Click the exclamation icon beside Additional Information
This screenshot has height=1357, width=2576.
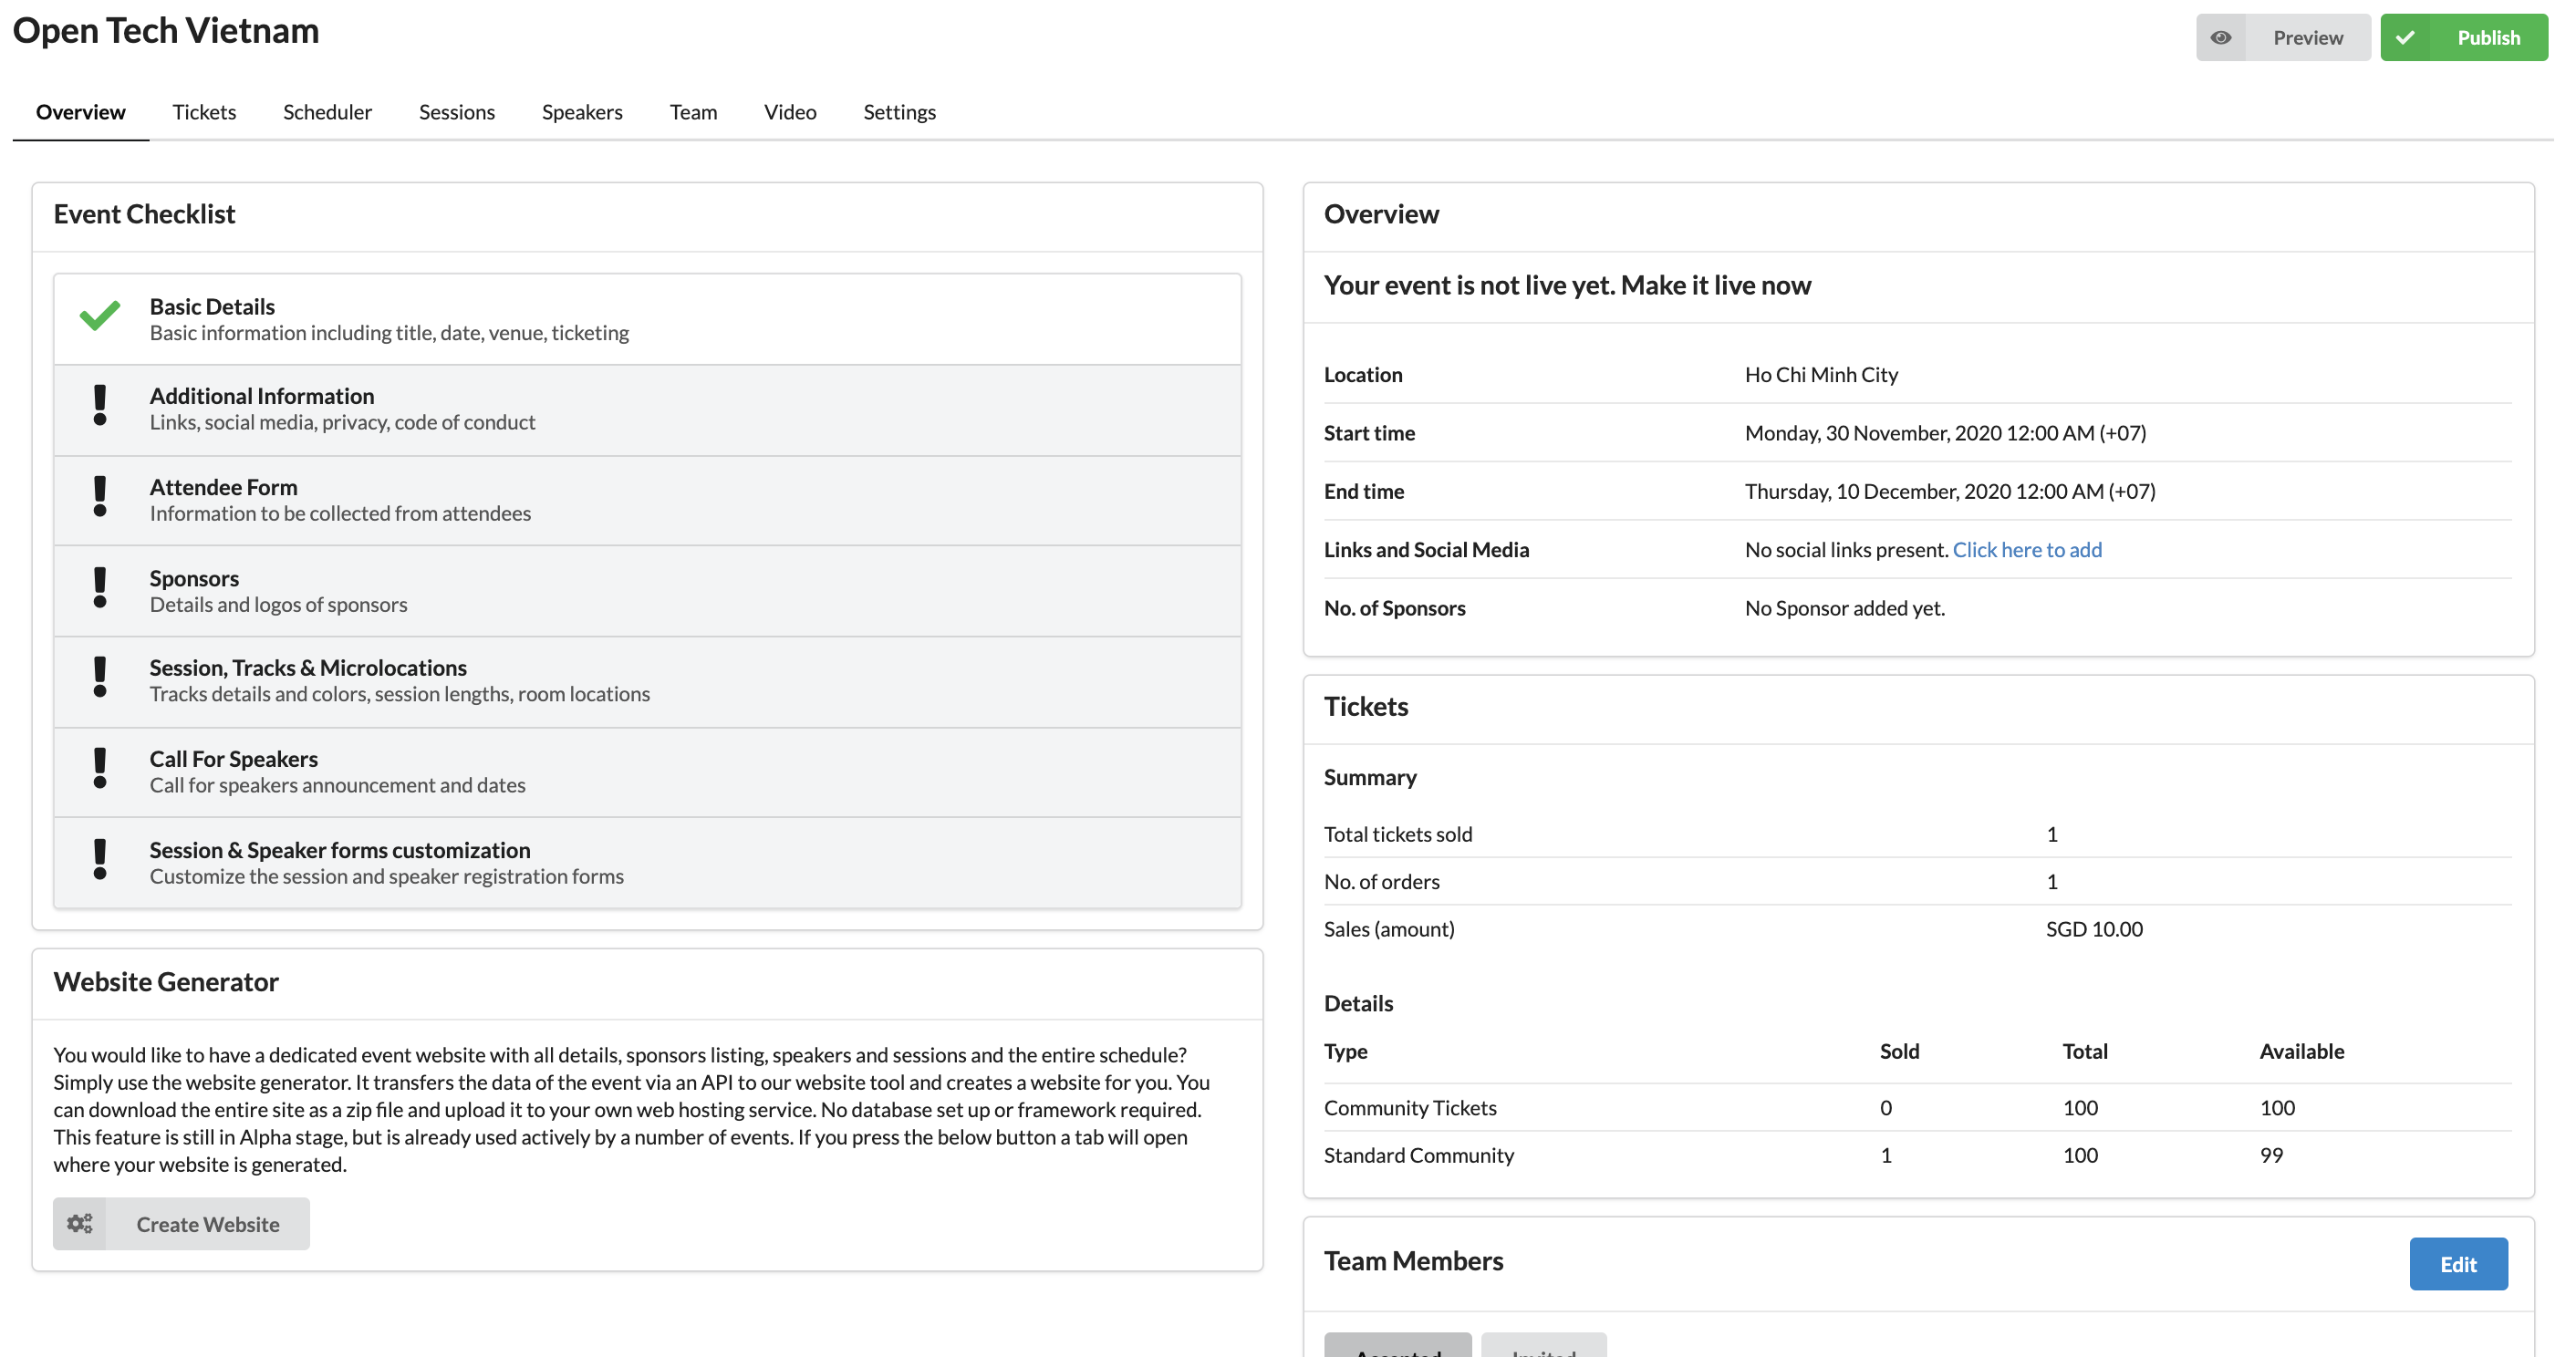[x=100, y=406]
